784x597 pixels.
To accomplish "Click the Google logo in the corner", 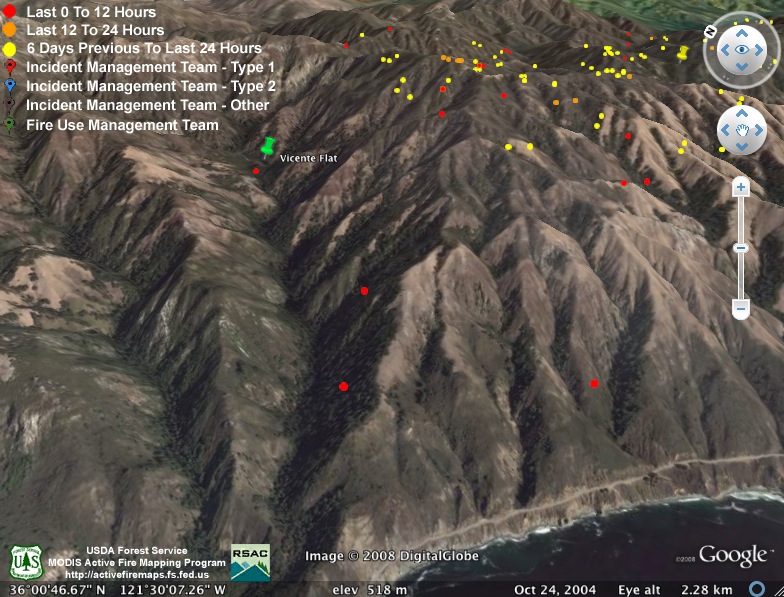I will click(x=733, y=555).
